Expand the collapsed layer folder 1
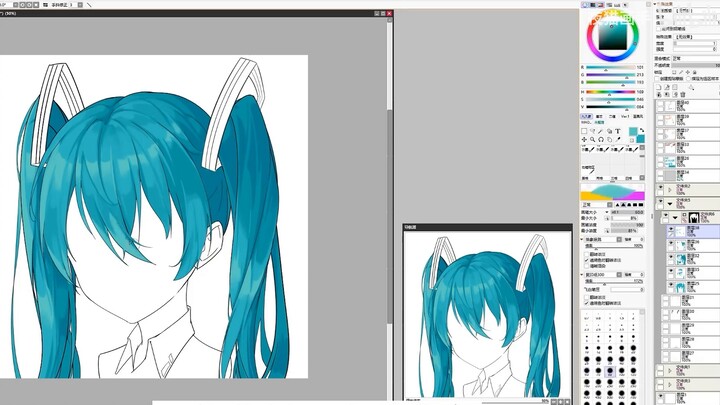Screen dimensions: 720x405 coord(669,370)
